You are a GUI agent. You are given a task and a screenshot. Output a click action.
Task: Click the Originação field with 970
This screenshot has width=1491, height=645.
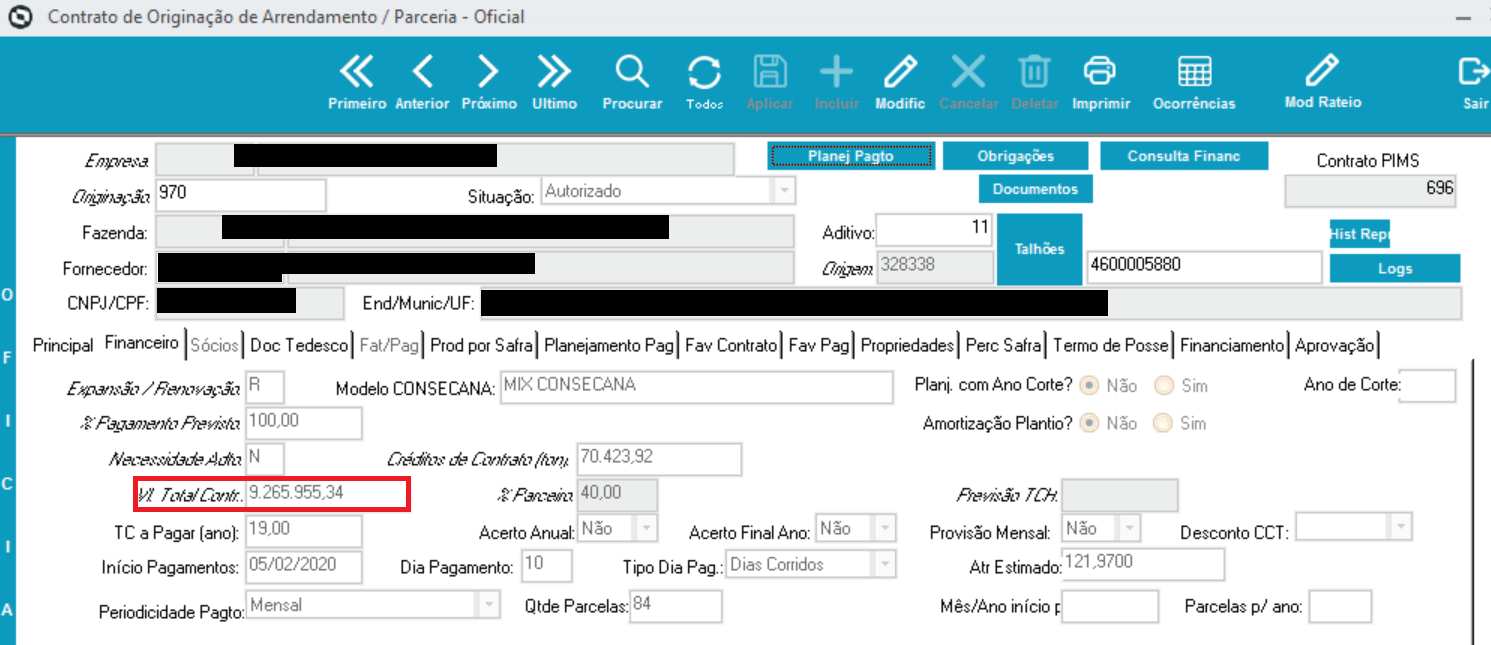(240, 195)
